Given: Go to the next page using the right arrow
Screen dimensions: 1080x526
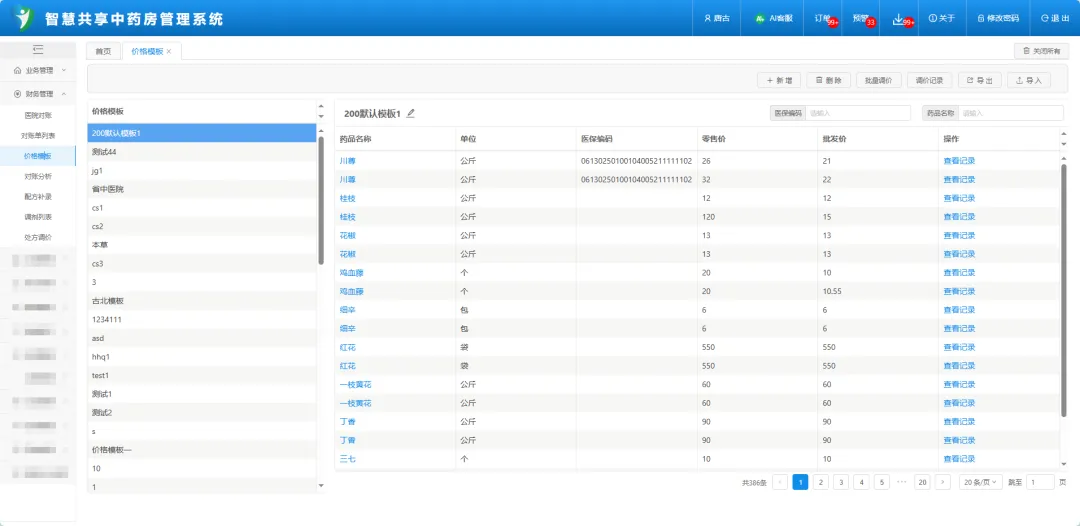Looking at the screenshot, I should tap(942, 482).
